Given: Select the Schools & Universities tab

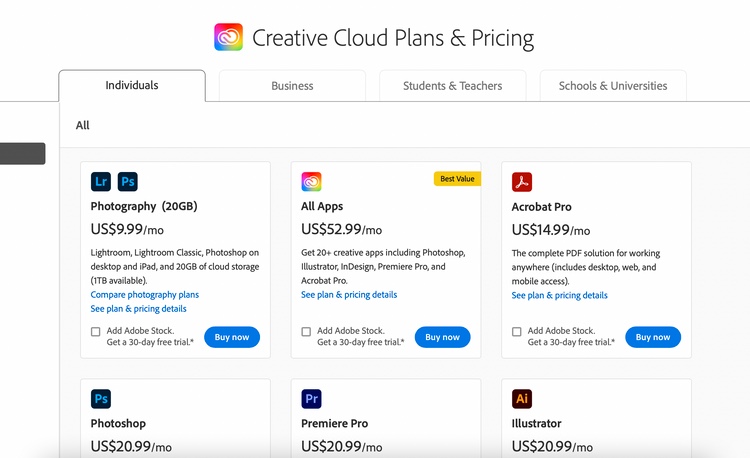Looking at the screenshot, I should 612,86.
